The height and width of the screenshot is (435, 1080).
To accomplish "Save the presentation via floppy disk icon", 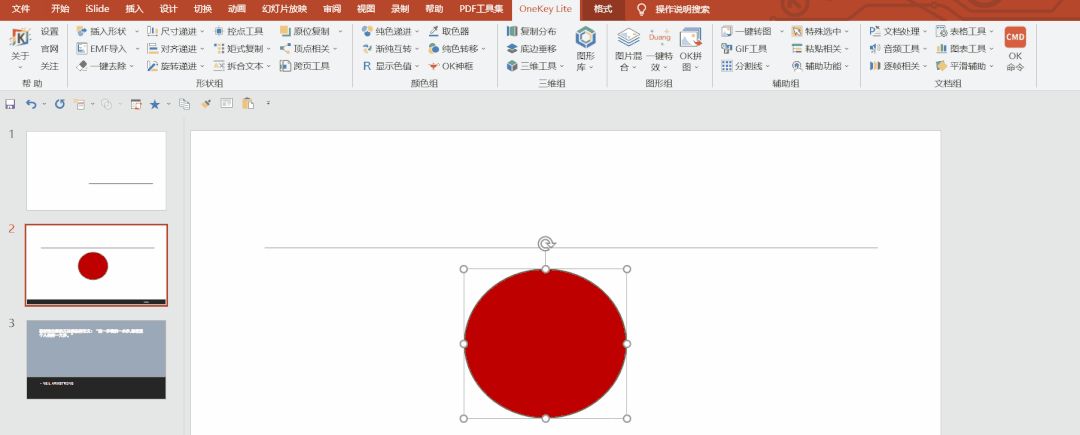I will 10,104.
